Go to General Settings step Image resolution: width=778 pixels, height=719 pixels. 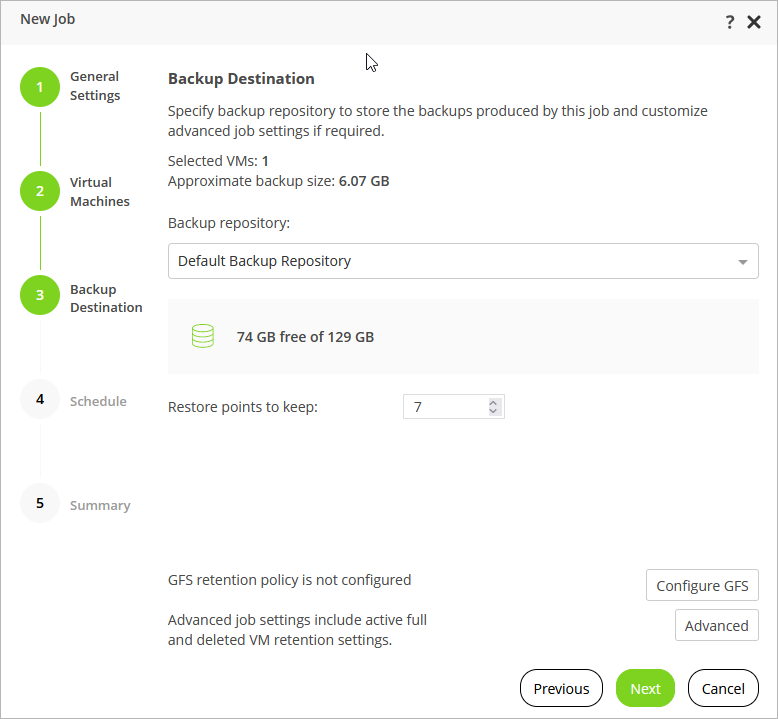[x=94, y=86]
